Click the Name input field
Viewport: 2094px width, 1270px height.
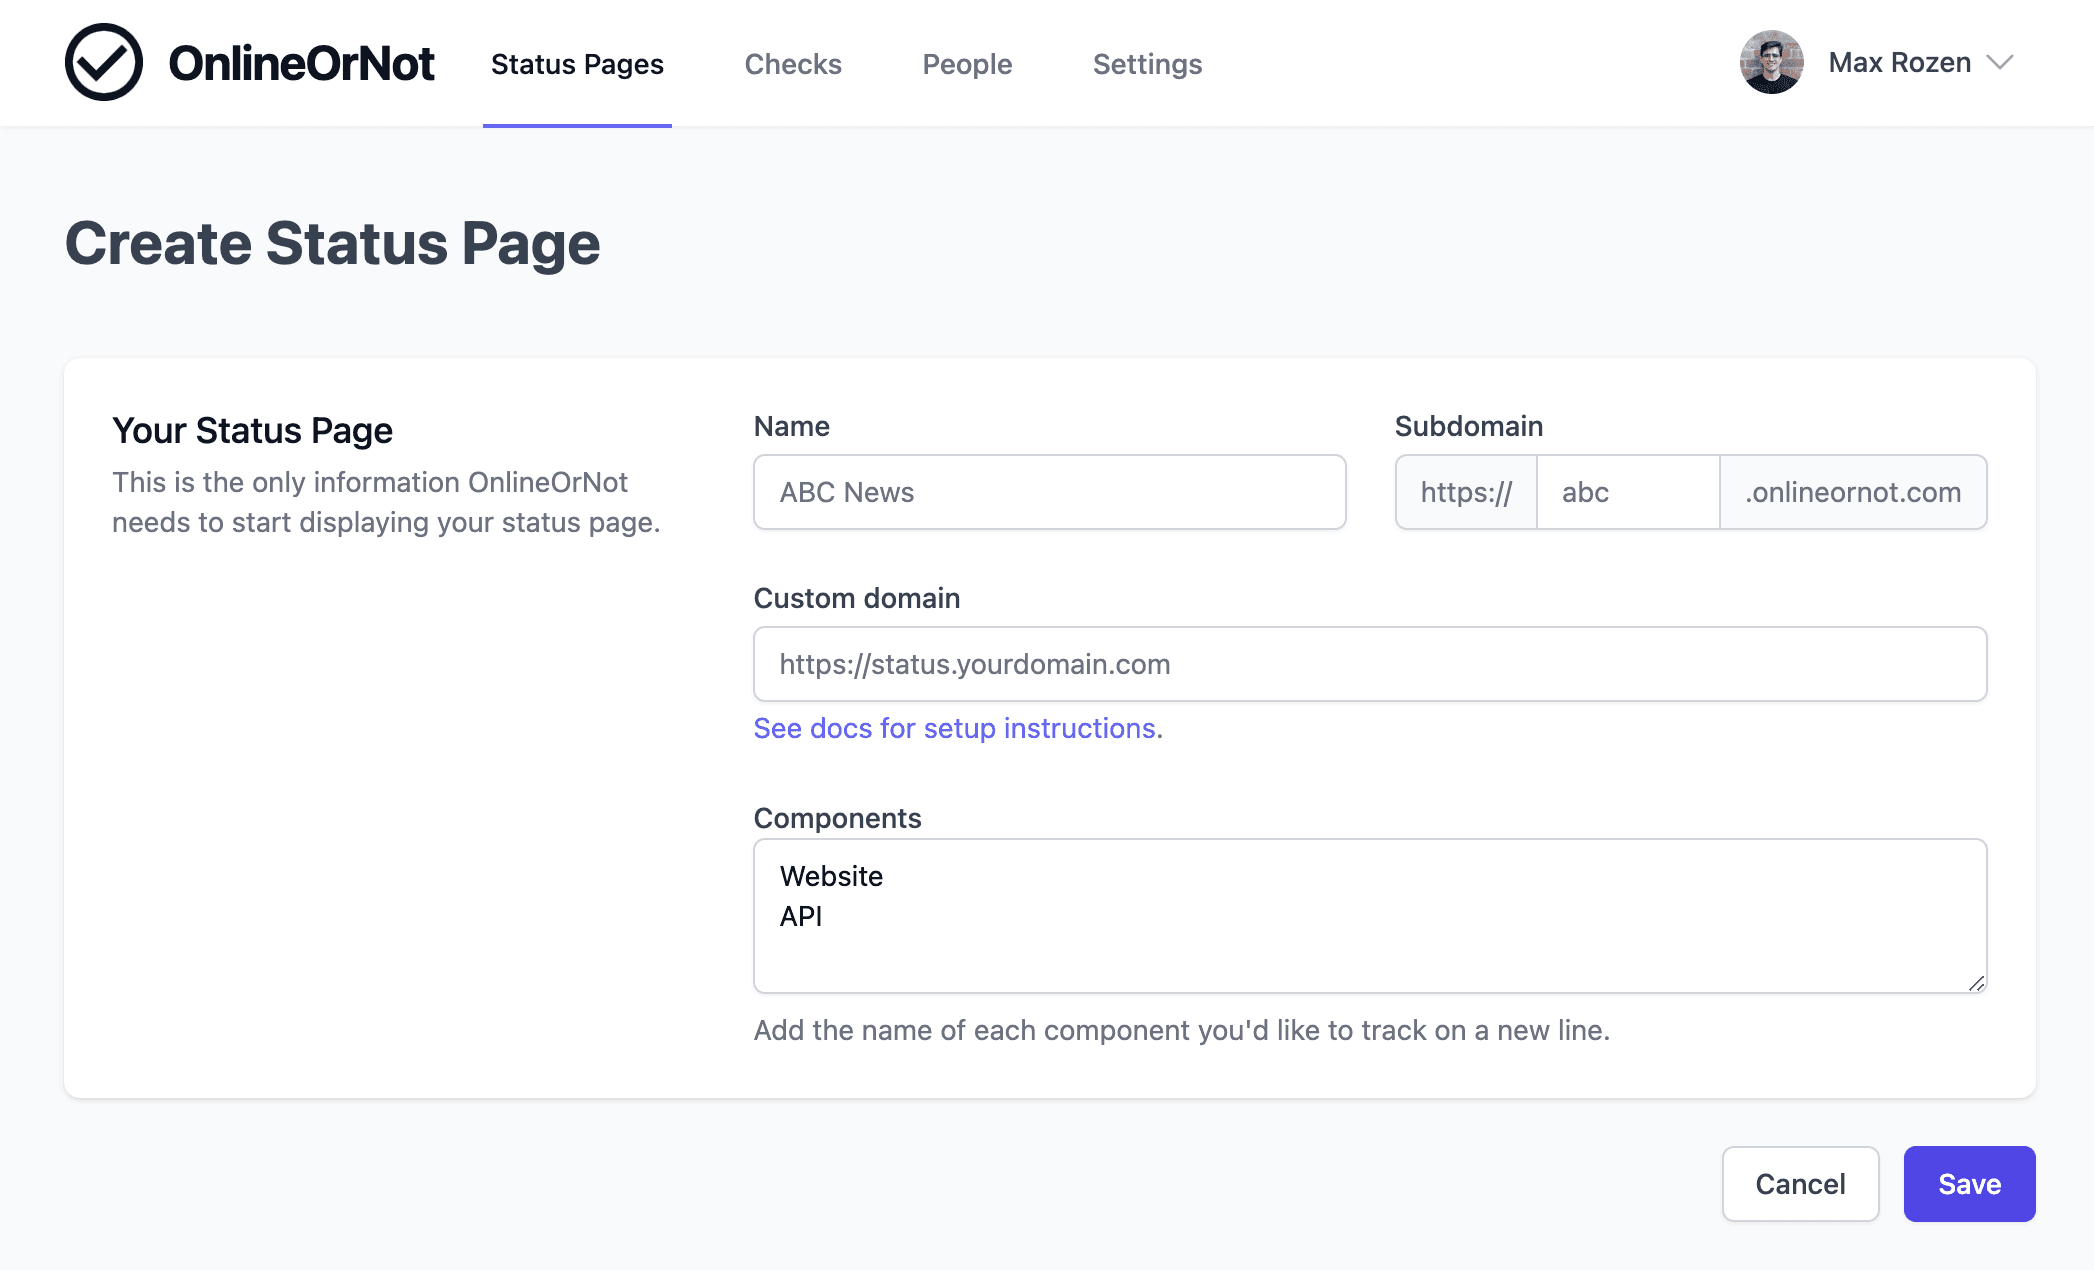(x=1048, y=492)
